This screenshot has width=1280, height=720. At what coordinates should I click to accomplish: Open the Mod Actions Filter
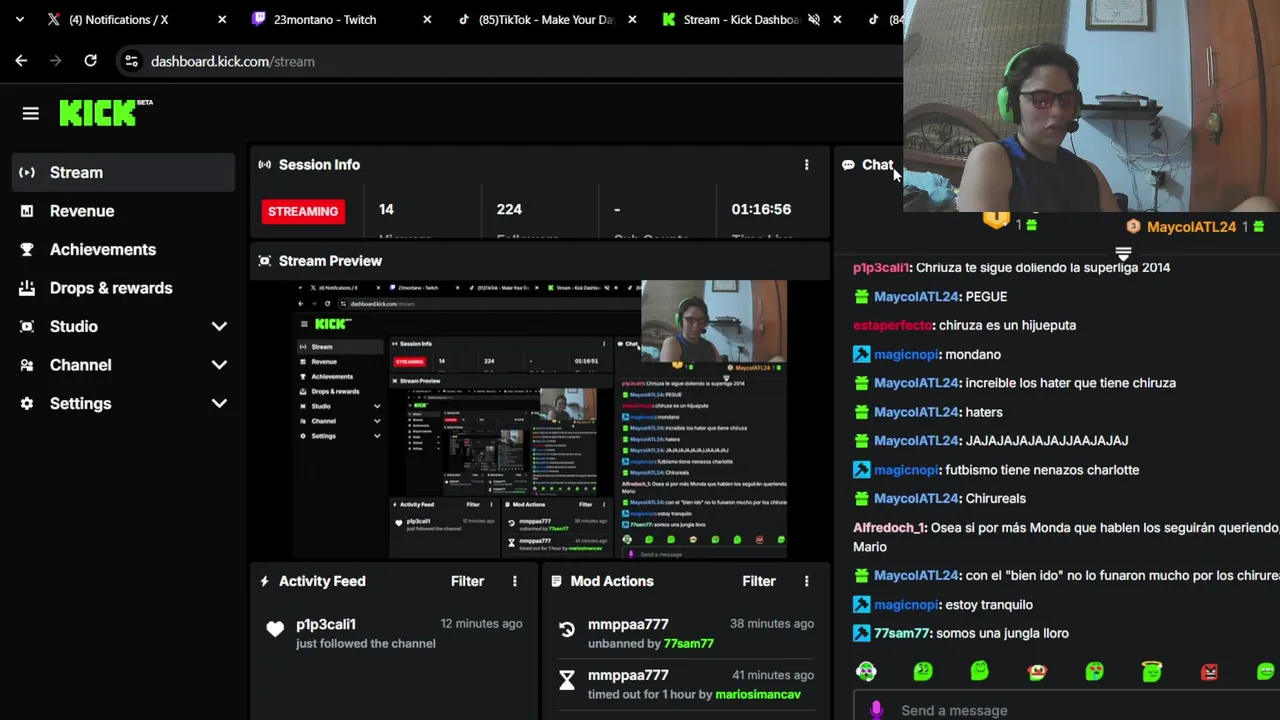point(759,581)
